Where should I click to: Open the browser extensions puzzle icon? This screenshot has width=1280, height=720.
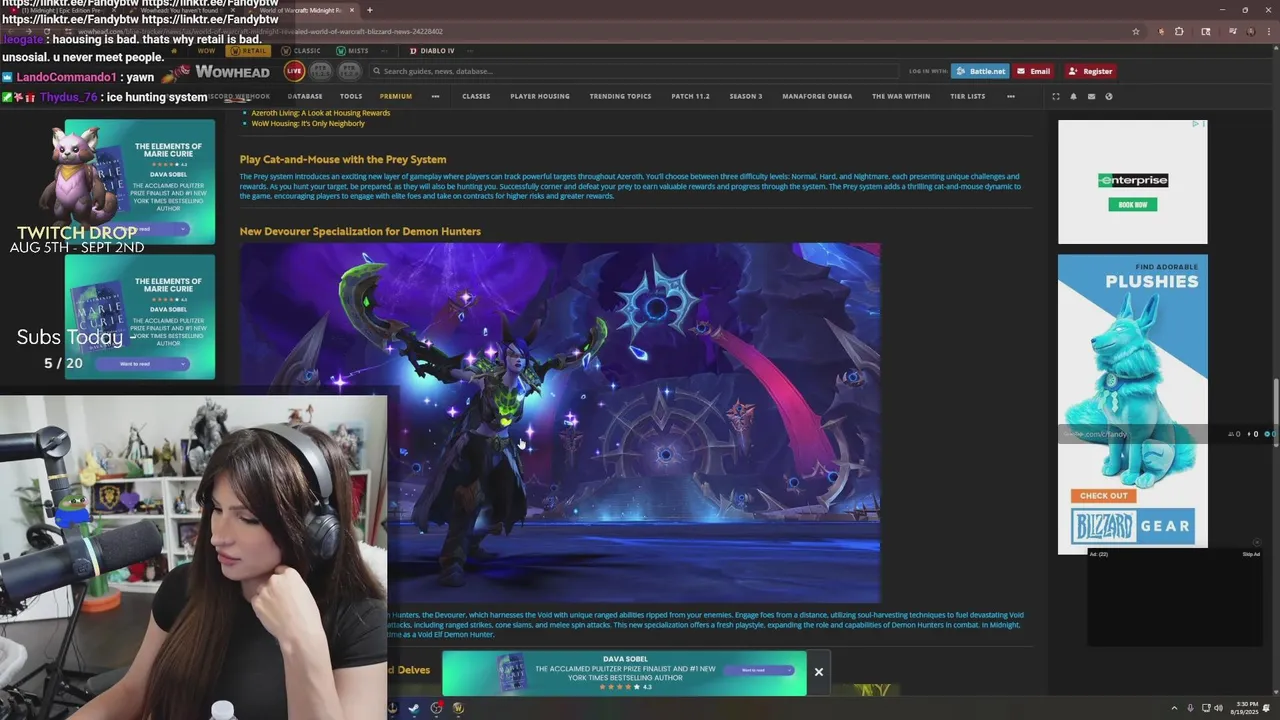click(1179, 31)
